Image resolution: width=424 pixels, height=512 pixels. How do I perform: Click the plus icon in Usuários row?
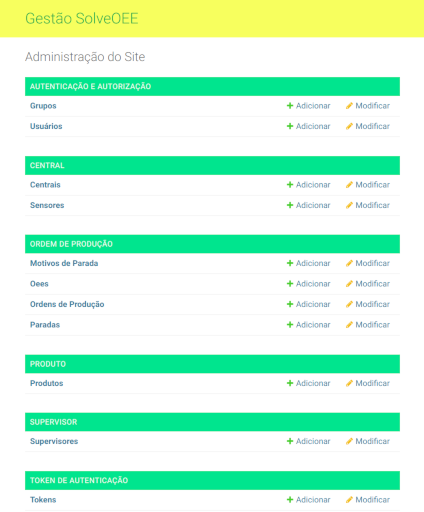click(x=290, y=126)
